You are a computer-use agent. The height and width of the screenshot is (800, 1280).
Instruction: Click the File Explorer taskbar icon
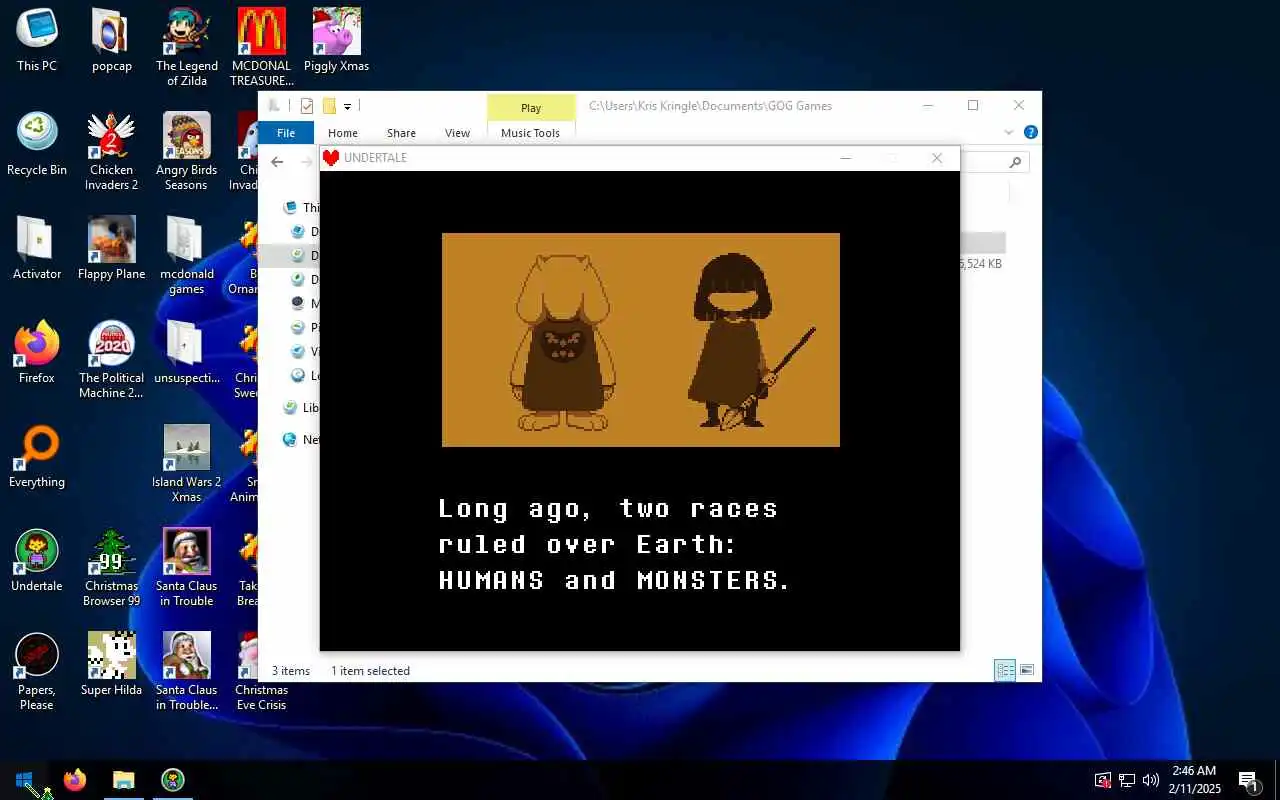[x=124, y=780]
